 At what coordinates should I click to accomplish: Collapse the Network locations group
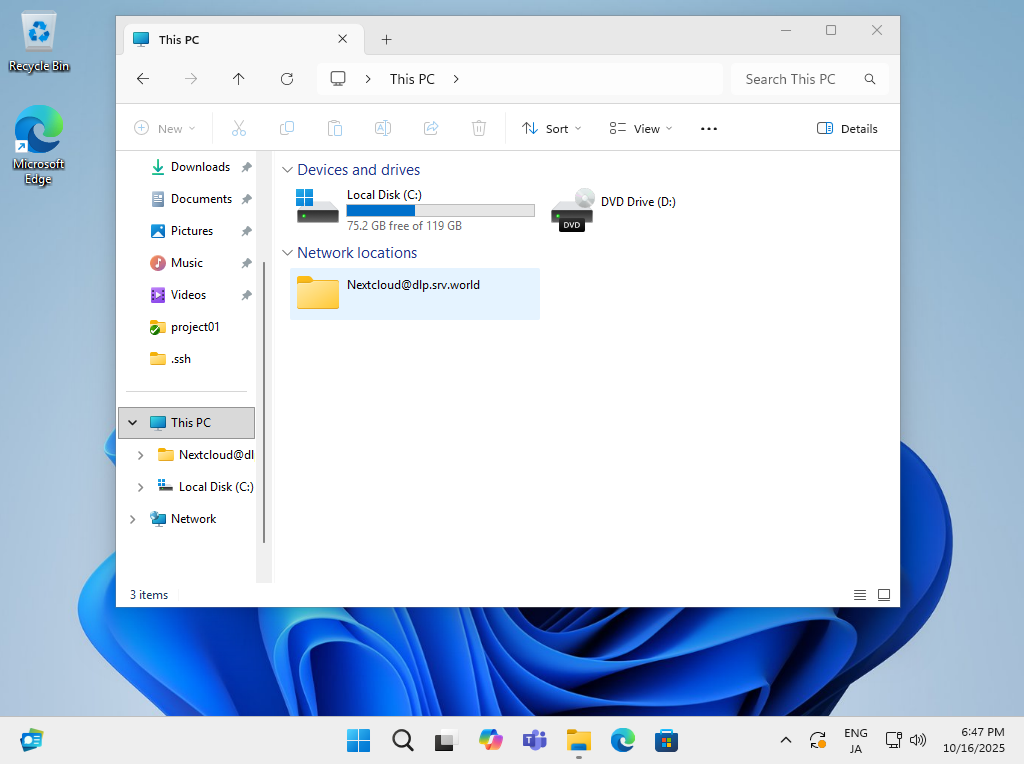(x=288, y=253)
